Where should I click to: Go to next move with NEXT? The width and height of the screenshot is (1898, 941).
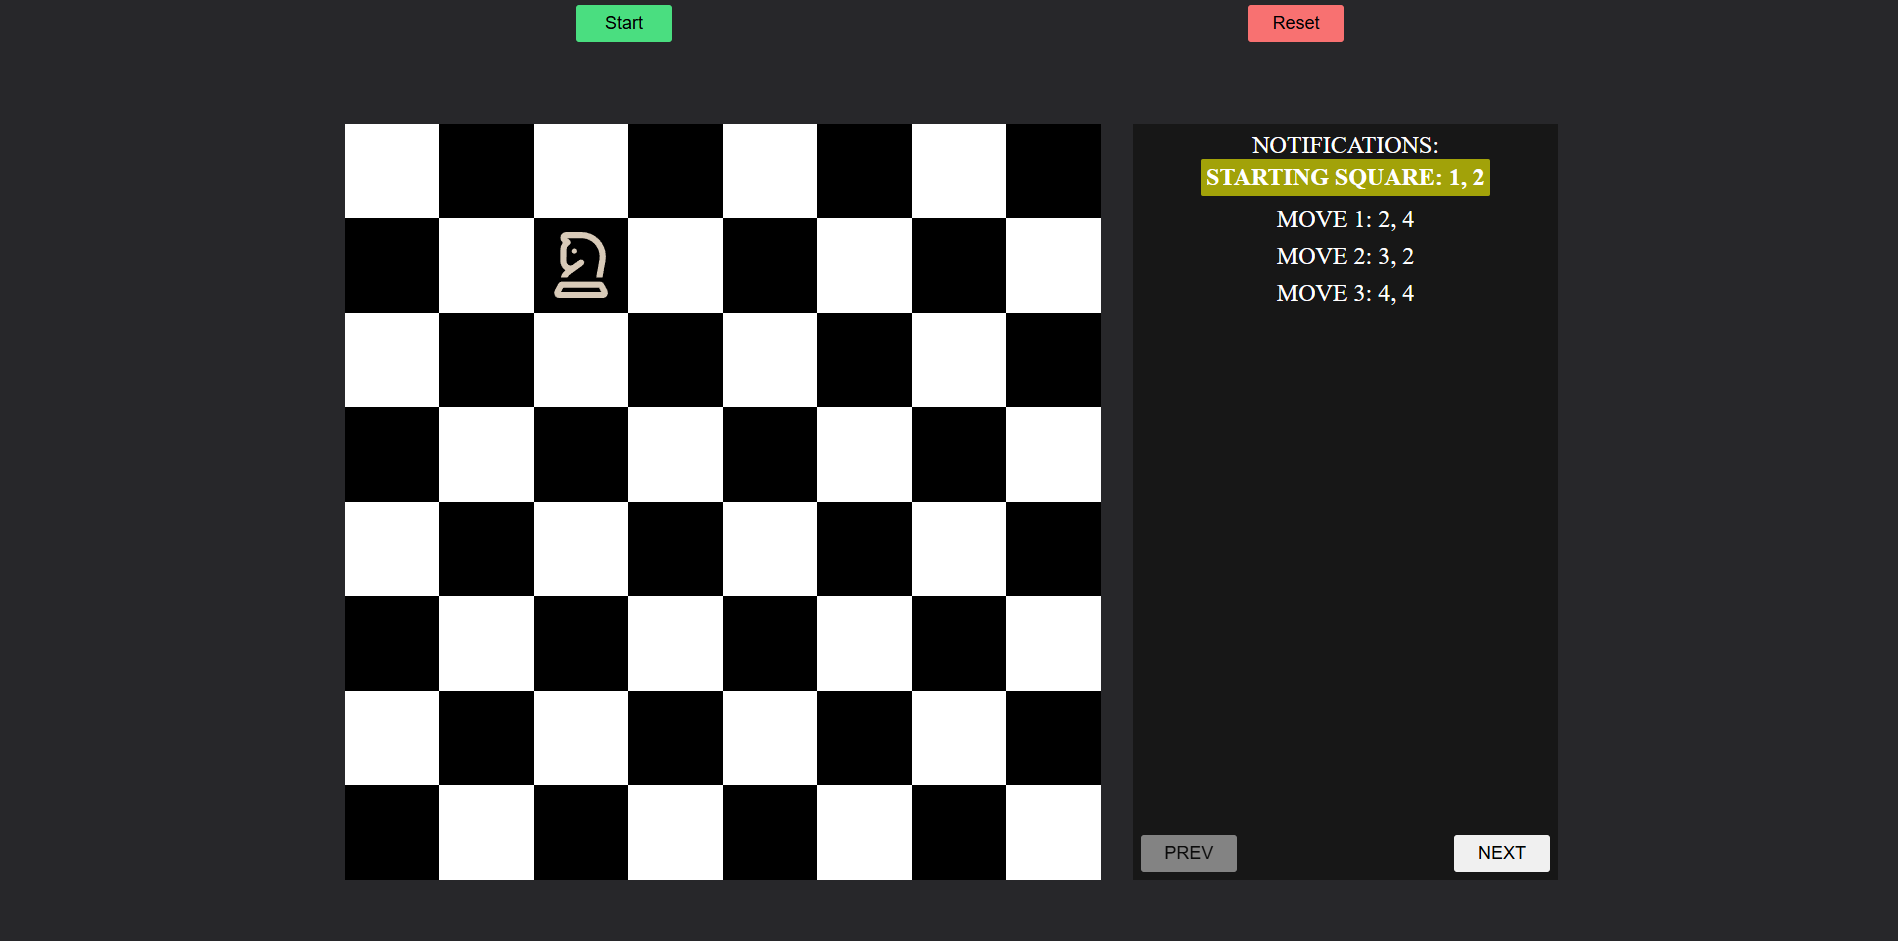[x=1501, y=853]
